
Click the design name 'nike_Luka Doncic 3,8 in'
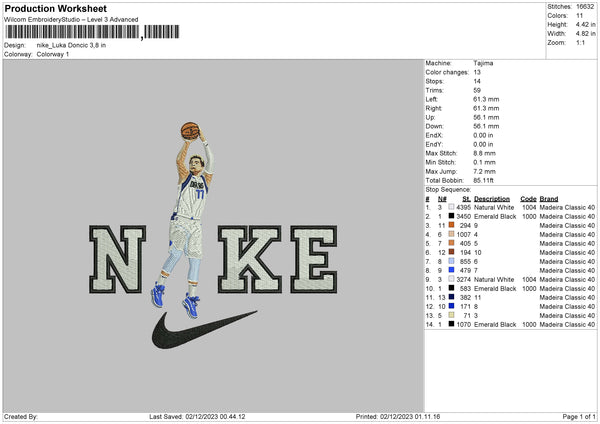pyautogui.click(x=71, y=45)
